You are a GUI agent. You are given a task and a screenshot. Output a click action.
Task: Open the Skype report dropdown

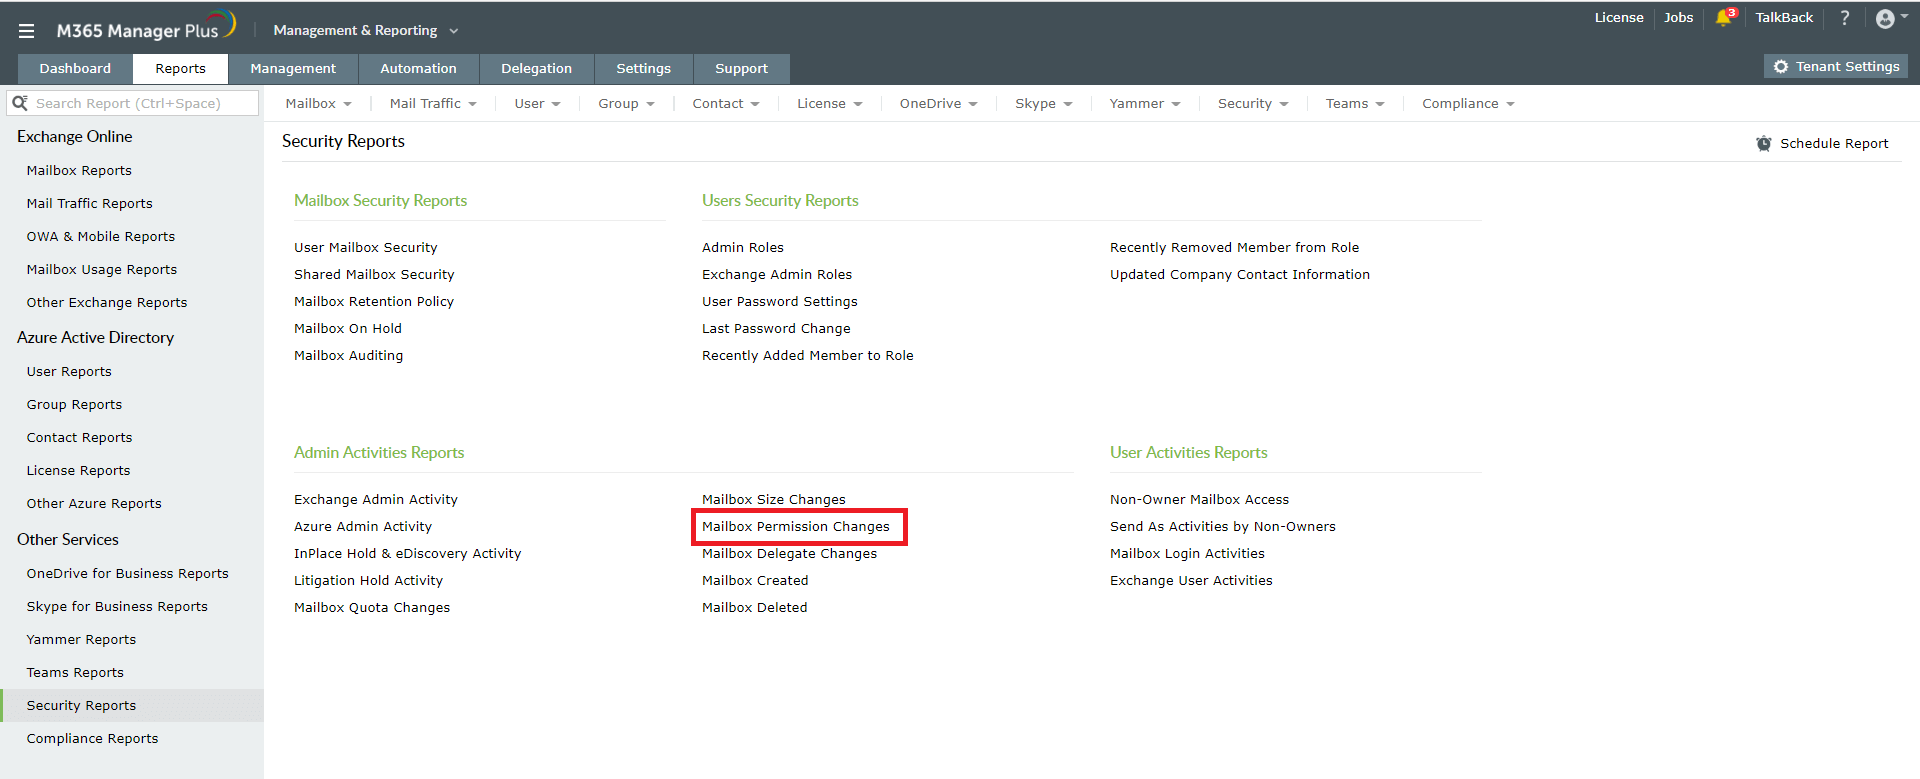pos(1044,103)
